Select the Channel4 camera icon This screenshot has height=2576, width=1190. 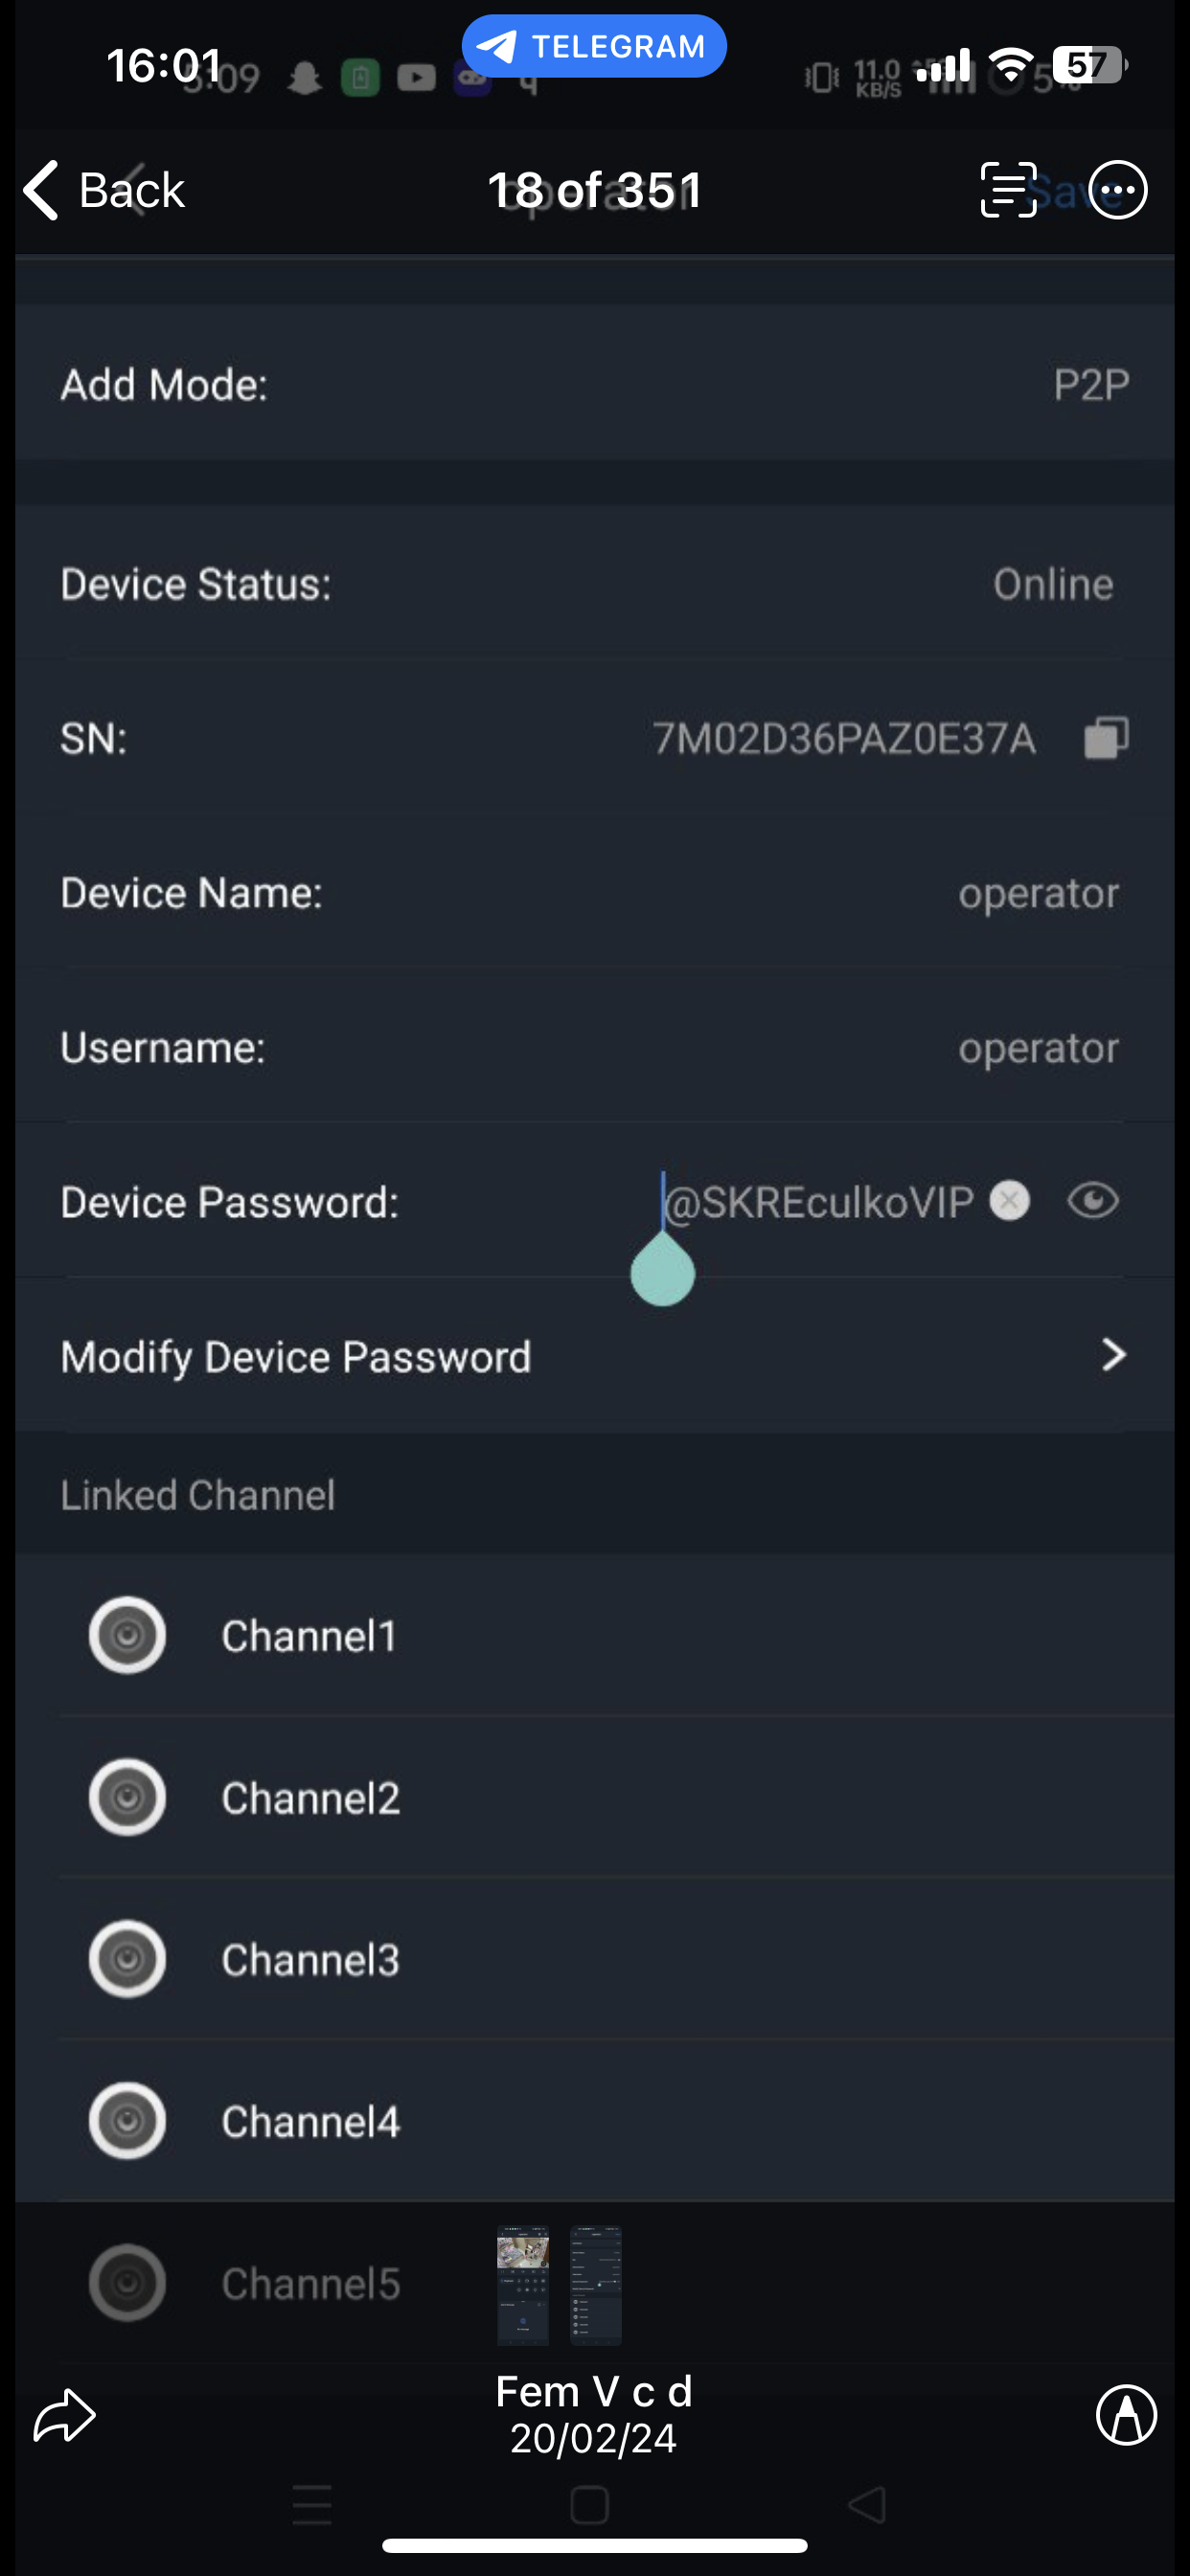pyautogui.click(x=127, y=2121)
